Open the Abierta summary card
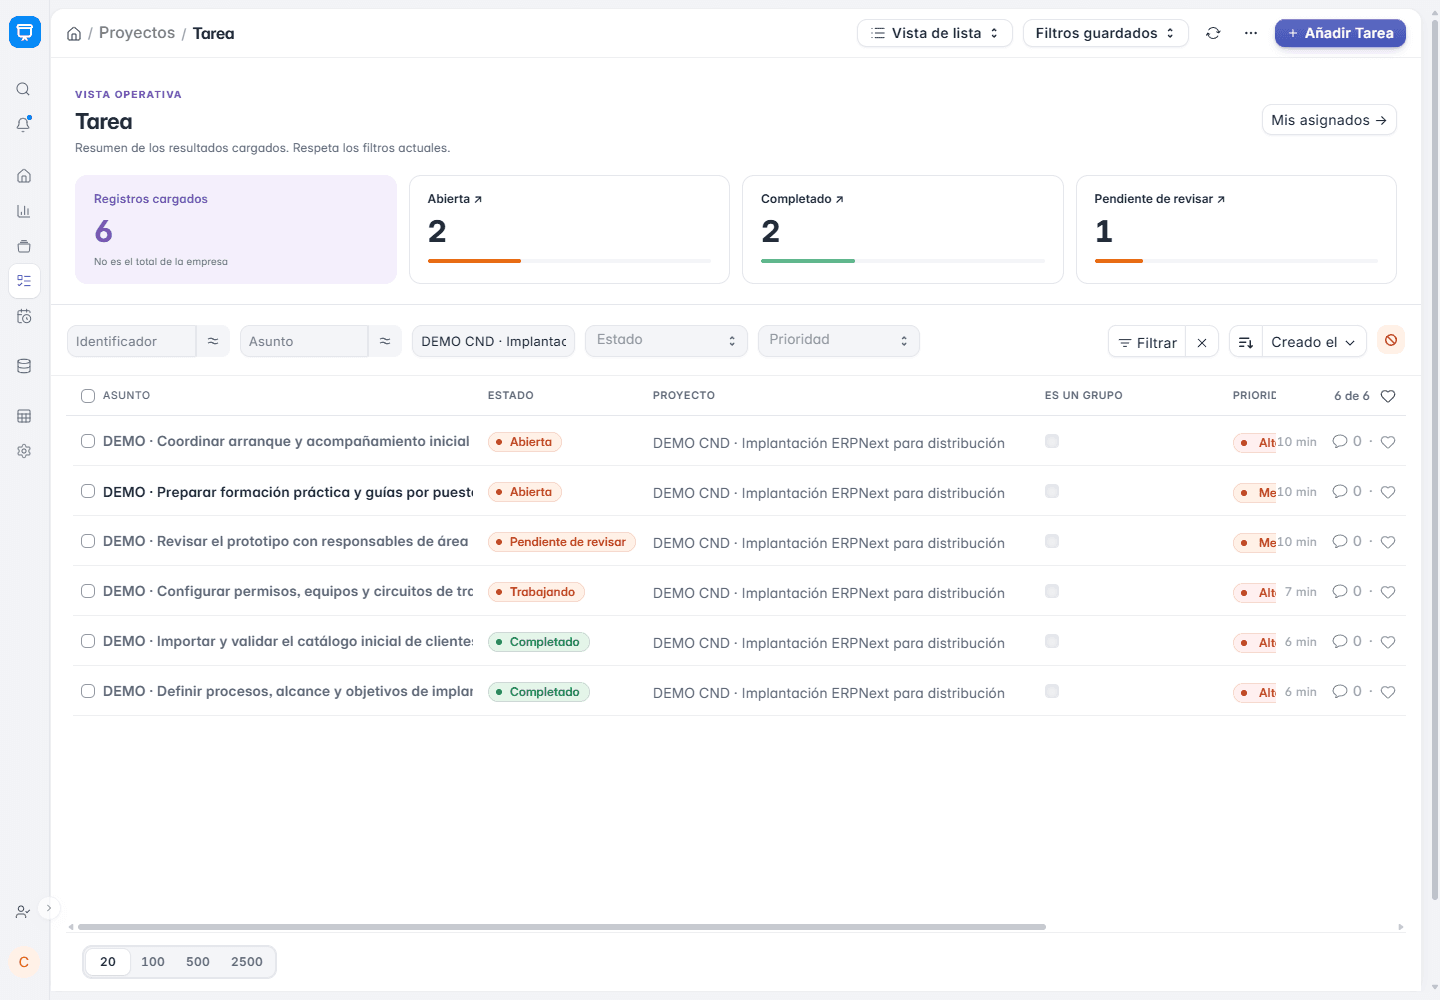 point(569,230)
